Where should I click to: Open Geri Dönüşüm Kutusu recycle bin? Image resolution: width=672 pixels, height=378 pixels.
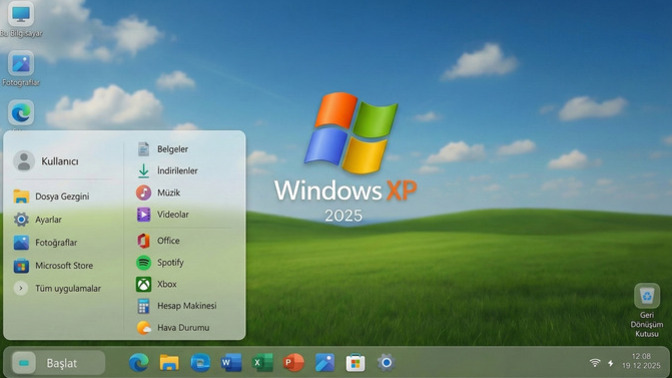point(647,310)
